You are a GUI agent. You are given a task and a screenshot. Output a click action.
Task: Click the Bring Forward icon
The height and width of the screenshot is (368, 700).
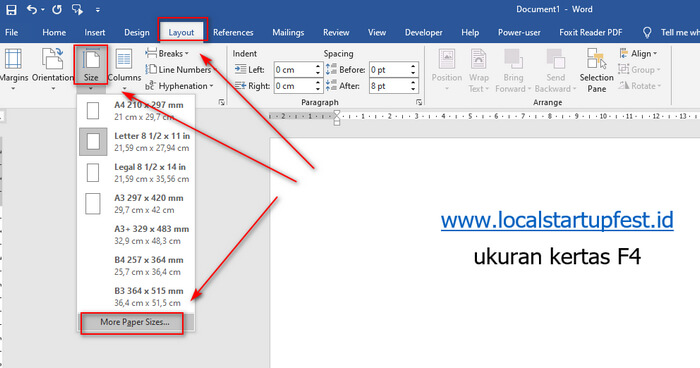(513, 59)
